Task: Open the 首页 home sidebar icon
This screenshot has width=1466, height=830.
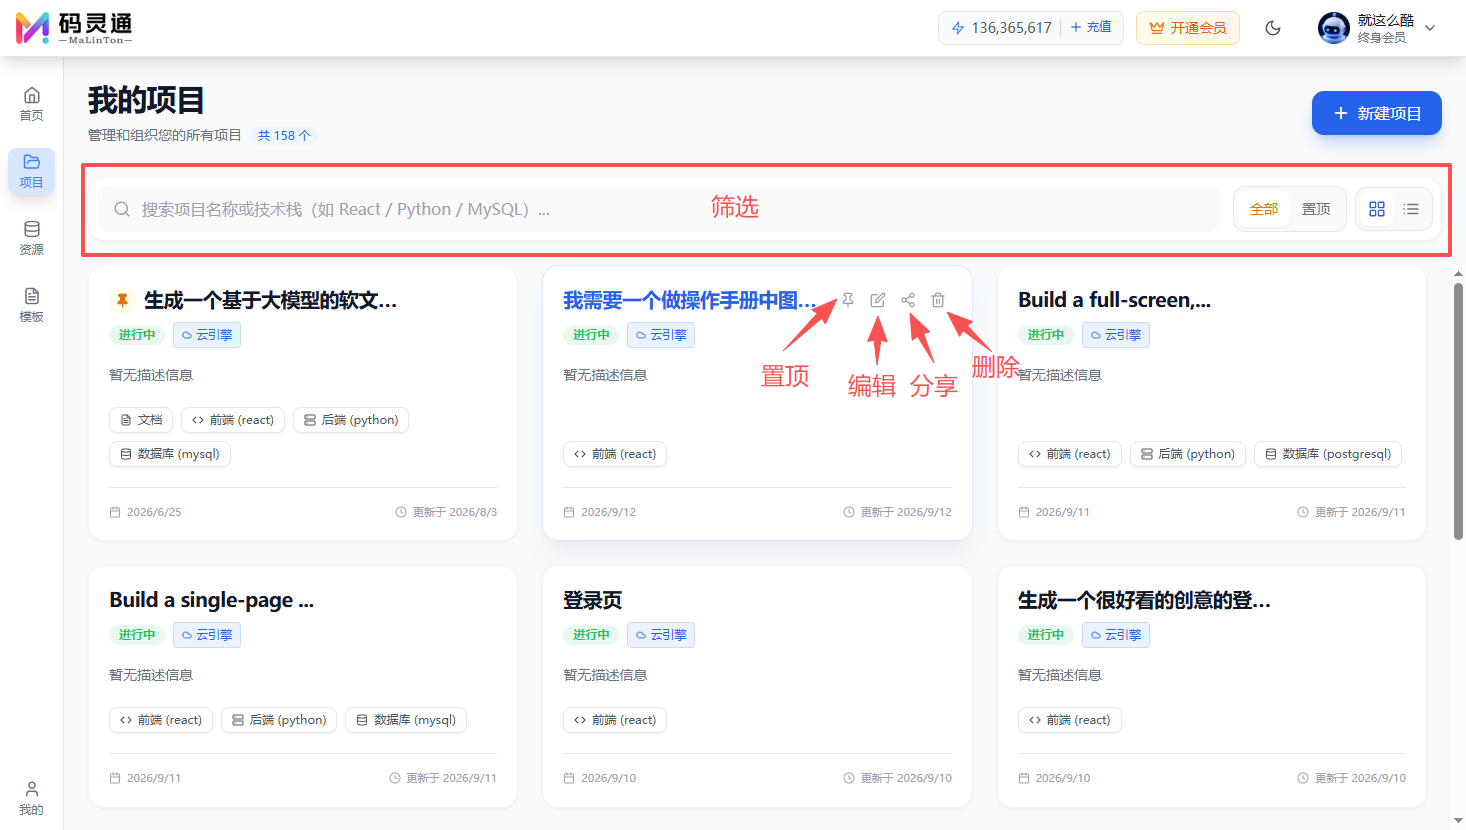Action: click(x=32, y=104)
